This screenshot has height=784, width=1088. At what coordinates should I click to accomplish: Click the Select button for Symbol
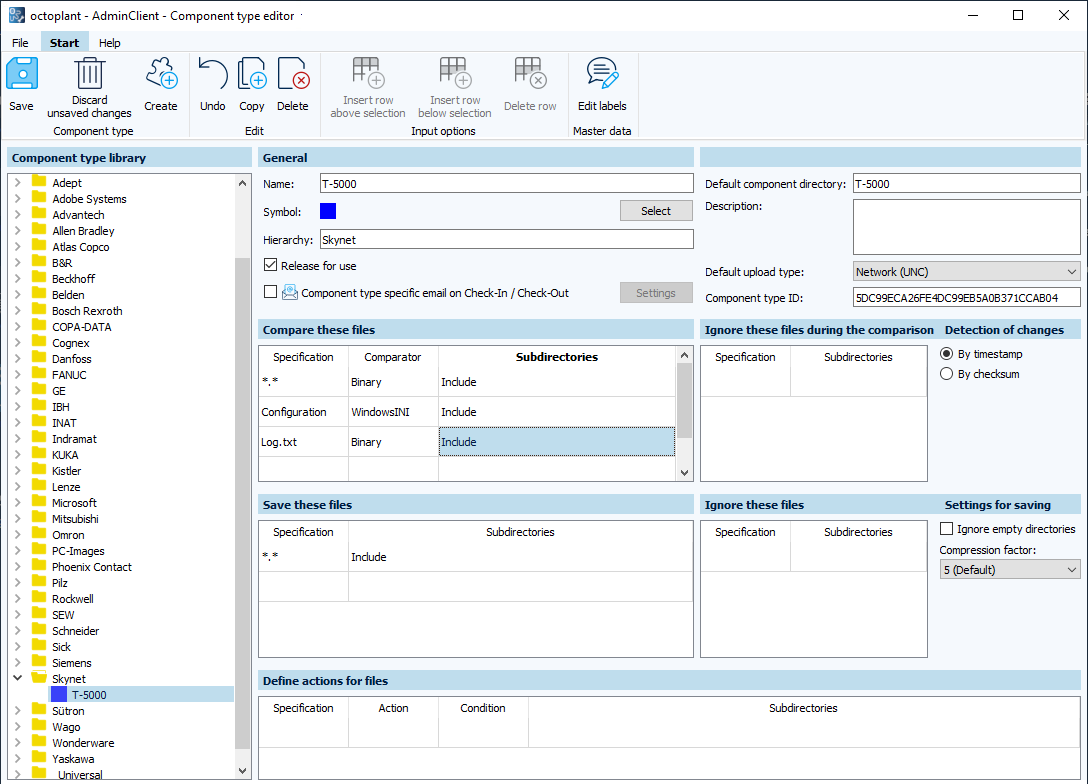click(x=656, y=211)
